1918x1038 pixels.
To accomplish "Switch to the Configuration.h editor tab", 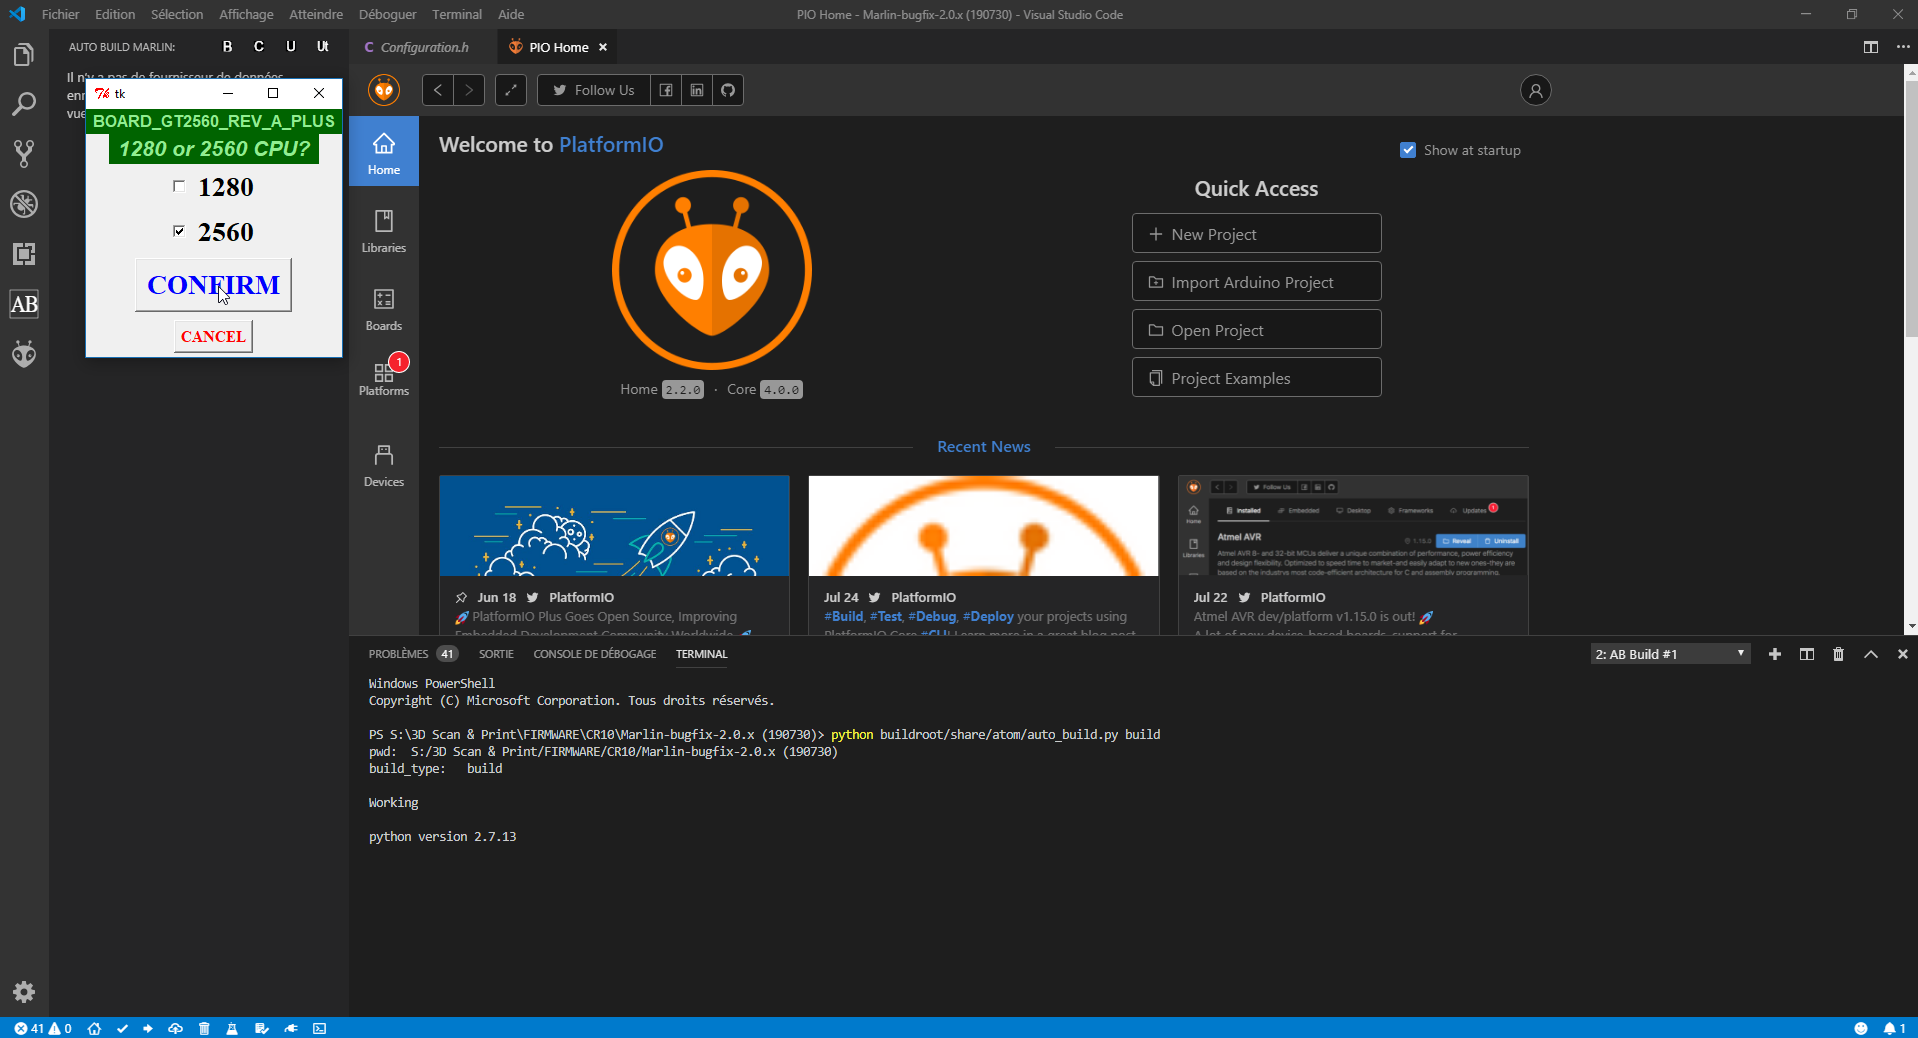I will [424, 47].
